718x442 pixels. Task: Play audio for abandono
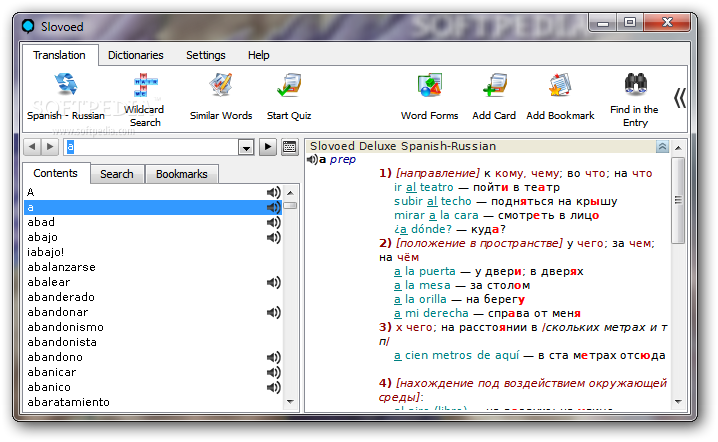coord(273,357)
